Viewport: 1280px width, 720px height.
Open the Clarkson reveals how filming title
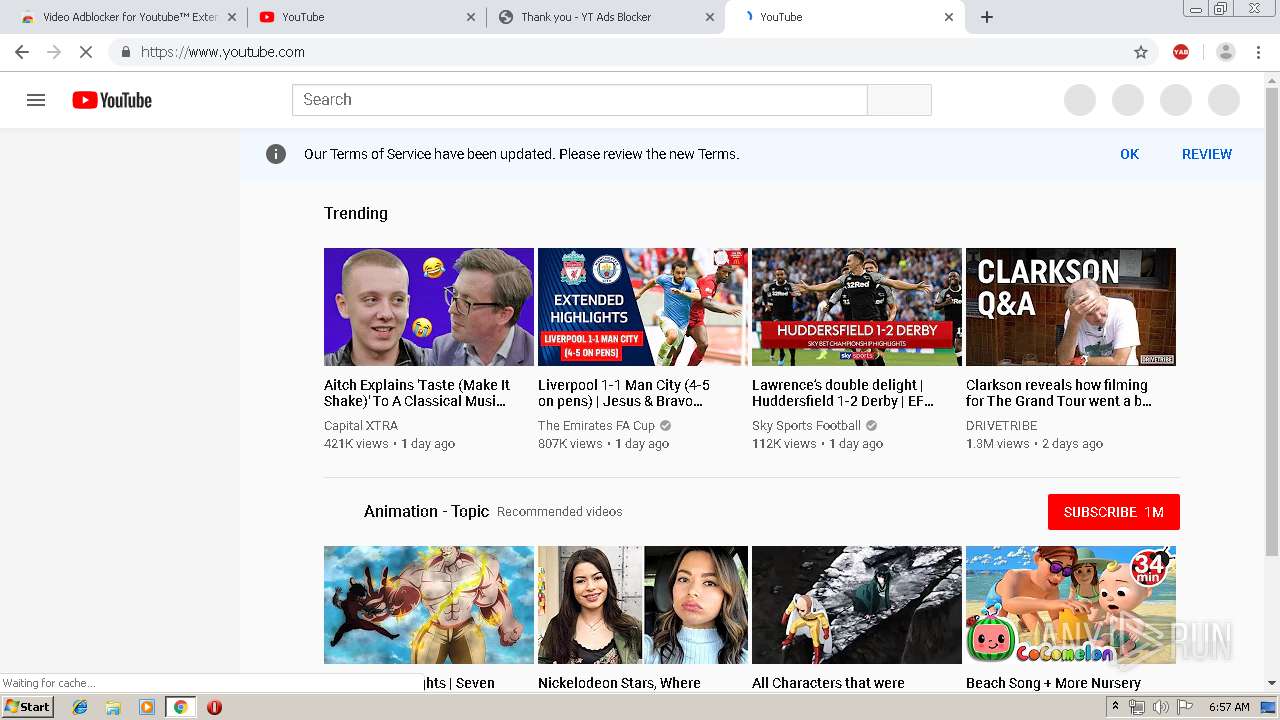click(1059, 393)
